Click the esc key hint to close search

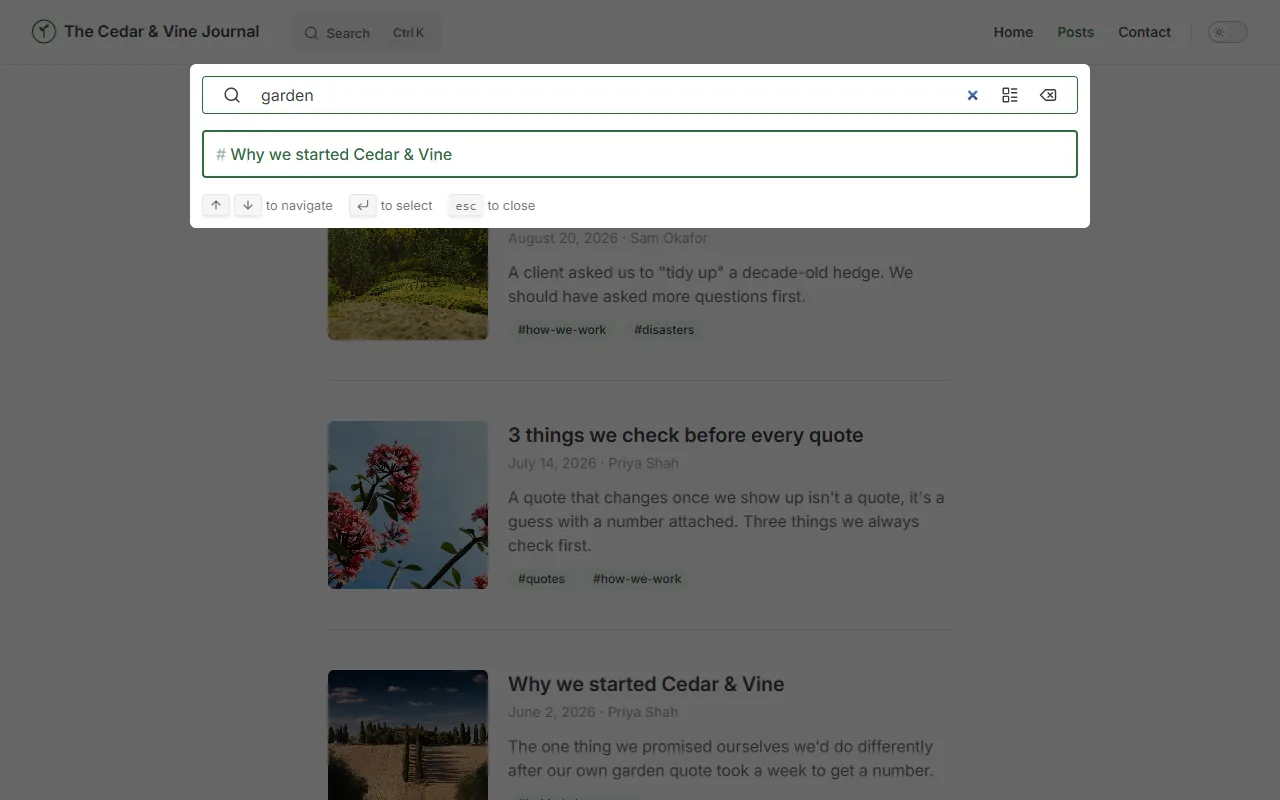(466, 205)
